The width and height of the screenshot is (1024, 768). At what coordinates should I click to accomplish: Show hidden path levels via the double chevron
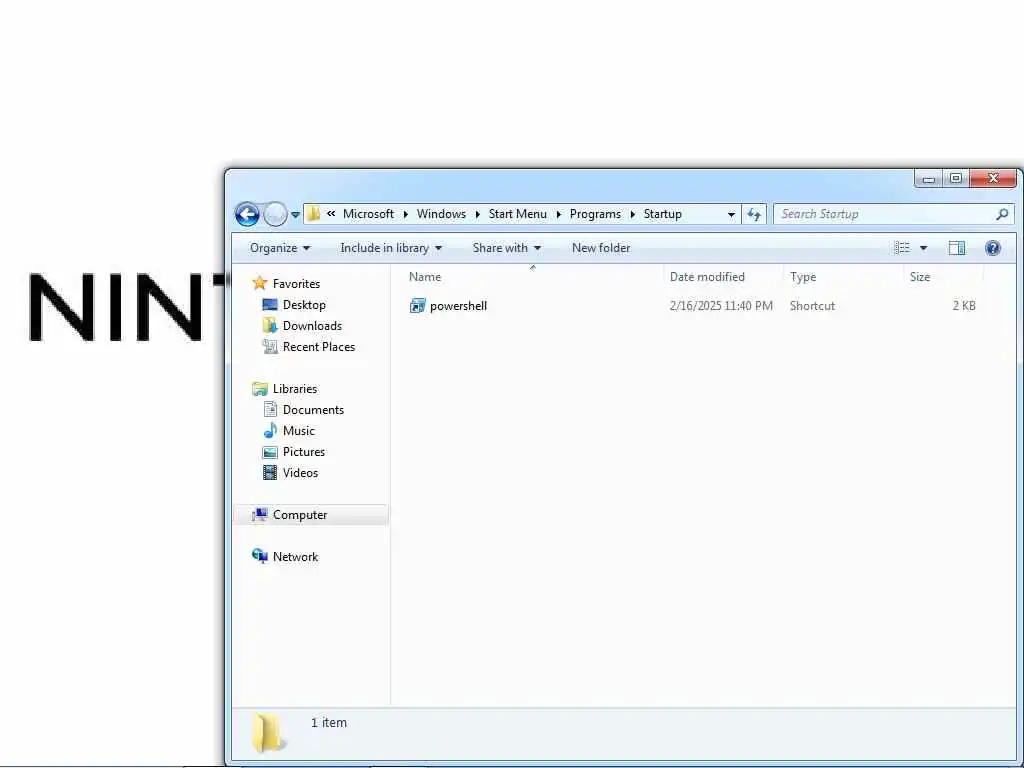click(331, 214)
